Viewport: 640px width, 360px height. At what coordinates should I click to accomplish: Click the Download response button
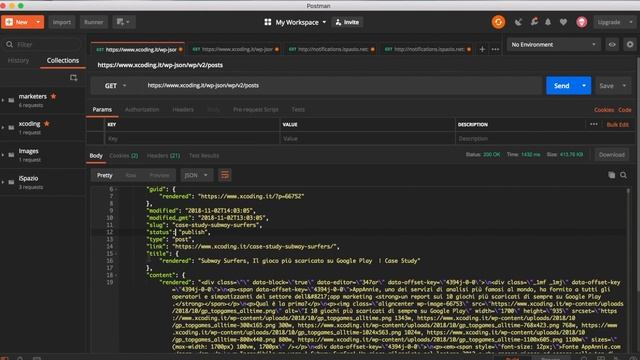(611, 155)
